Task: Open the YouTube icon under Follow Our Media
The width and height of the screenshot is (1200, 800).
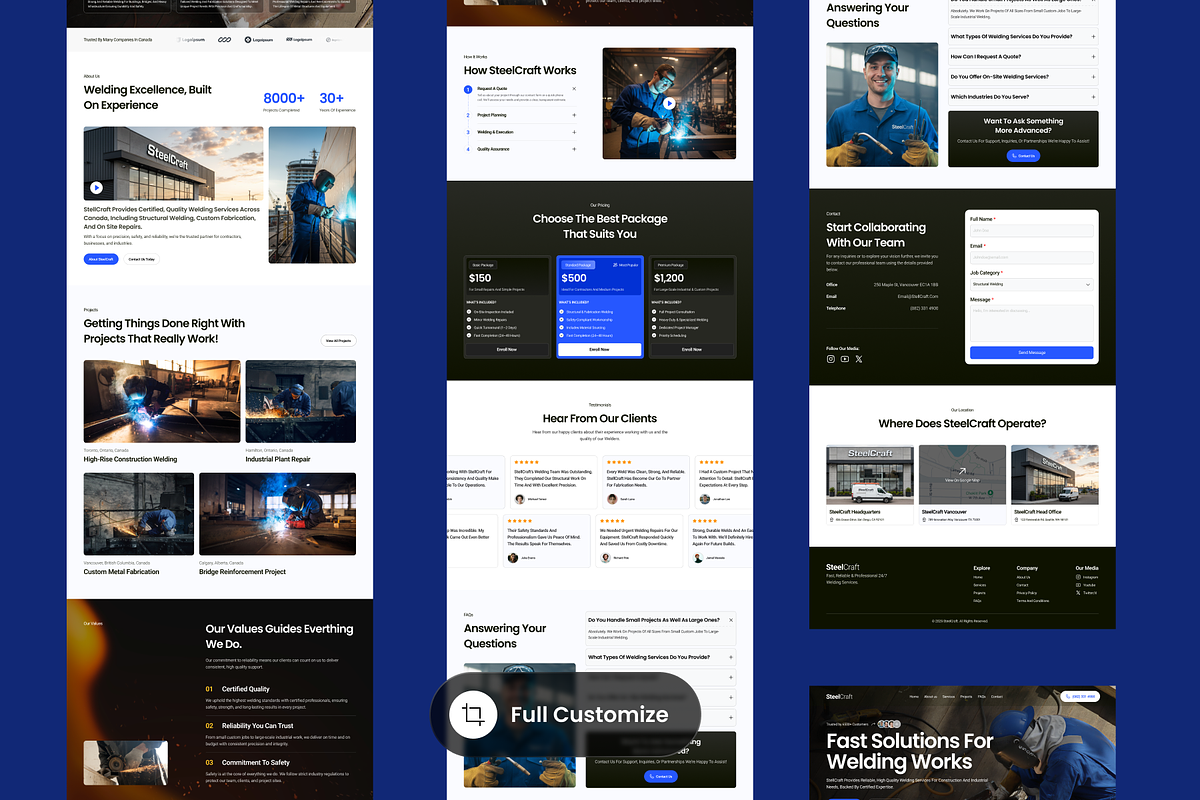Action: click(x=845, y=359)
